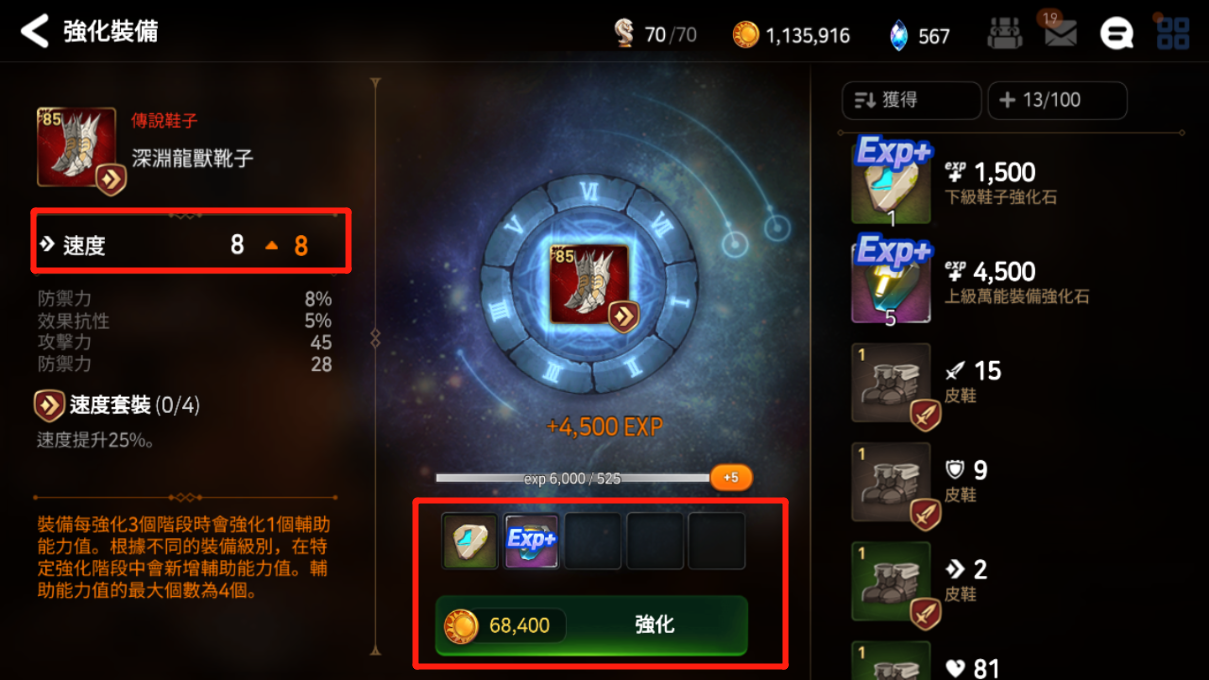Tap the 深淵龍獸靴子 equipment icon at left
1209x680 pixels.
coord(77,148)
